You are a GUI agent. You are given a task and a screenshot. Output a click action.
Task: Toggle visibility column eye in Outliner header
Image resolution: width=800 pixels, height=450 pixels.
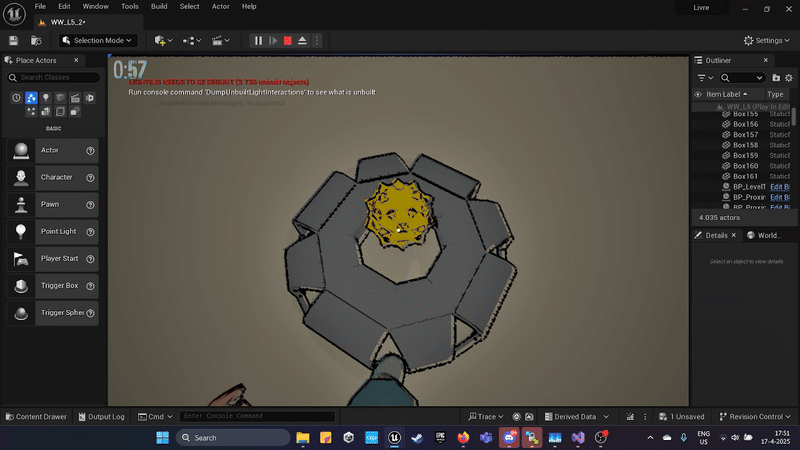click(697, 94)
